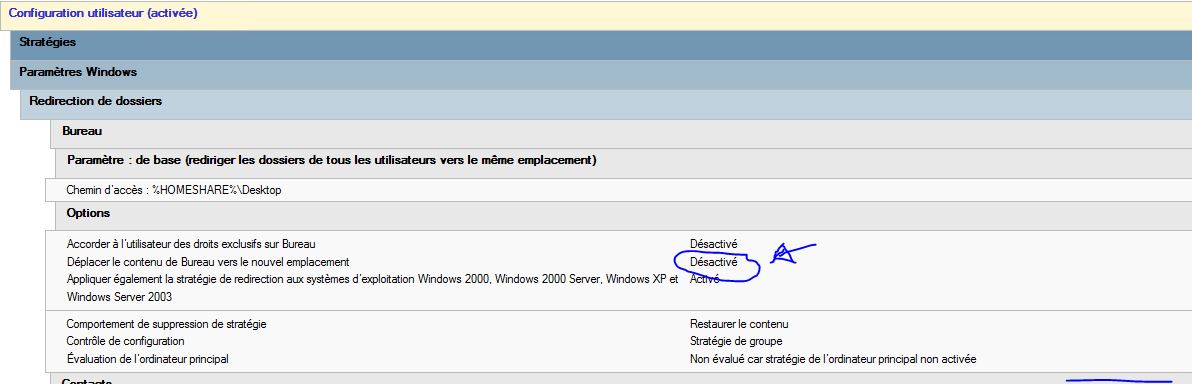Select the Activé value for Windows 2000 redirection
The width and height of the screenshot is (1192, 384).
coord(705,279)
